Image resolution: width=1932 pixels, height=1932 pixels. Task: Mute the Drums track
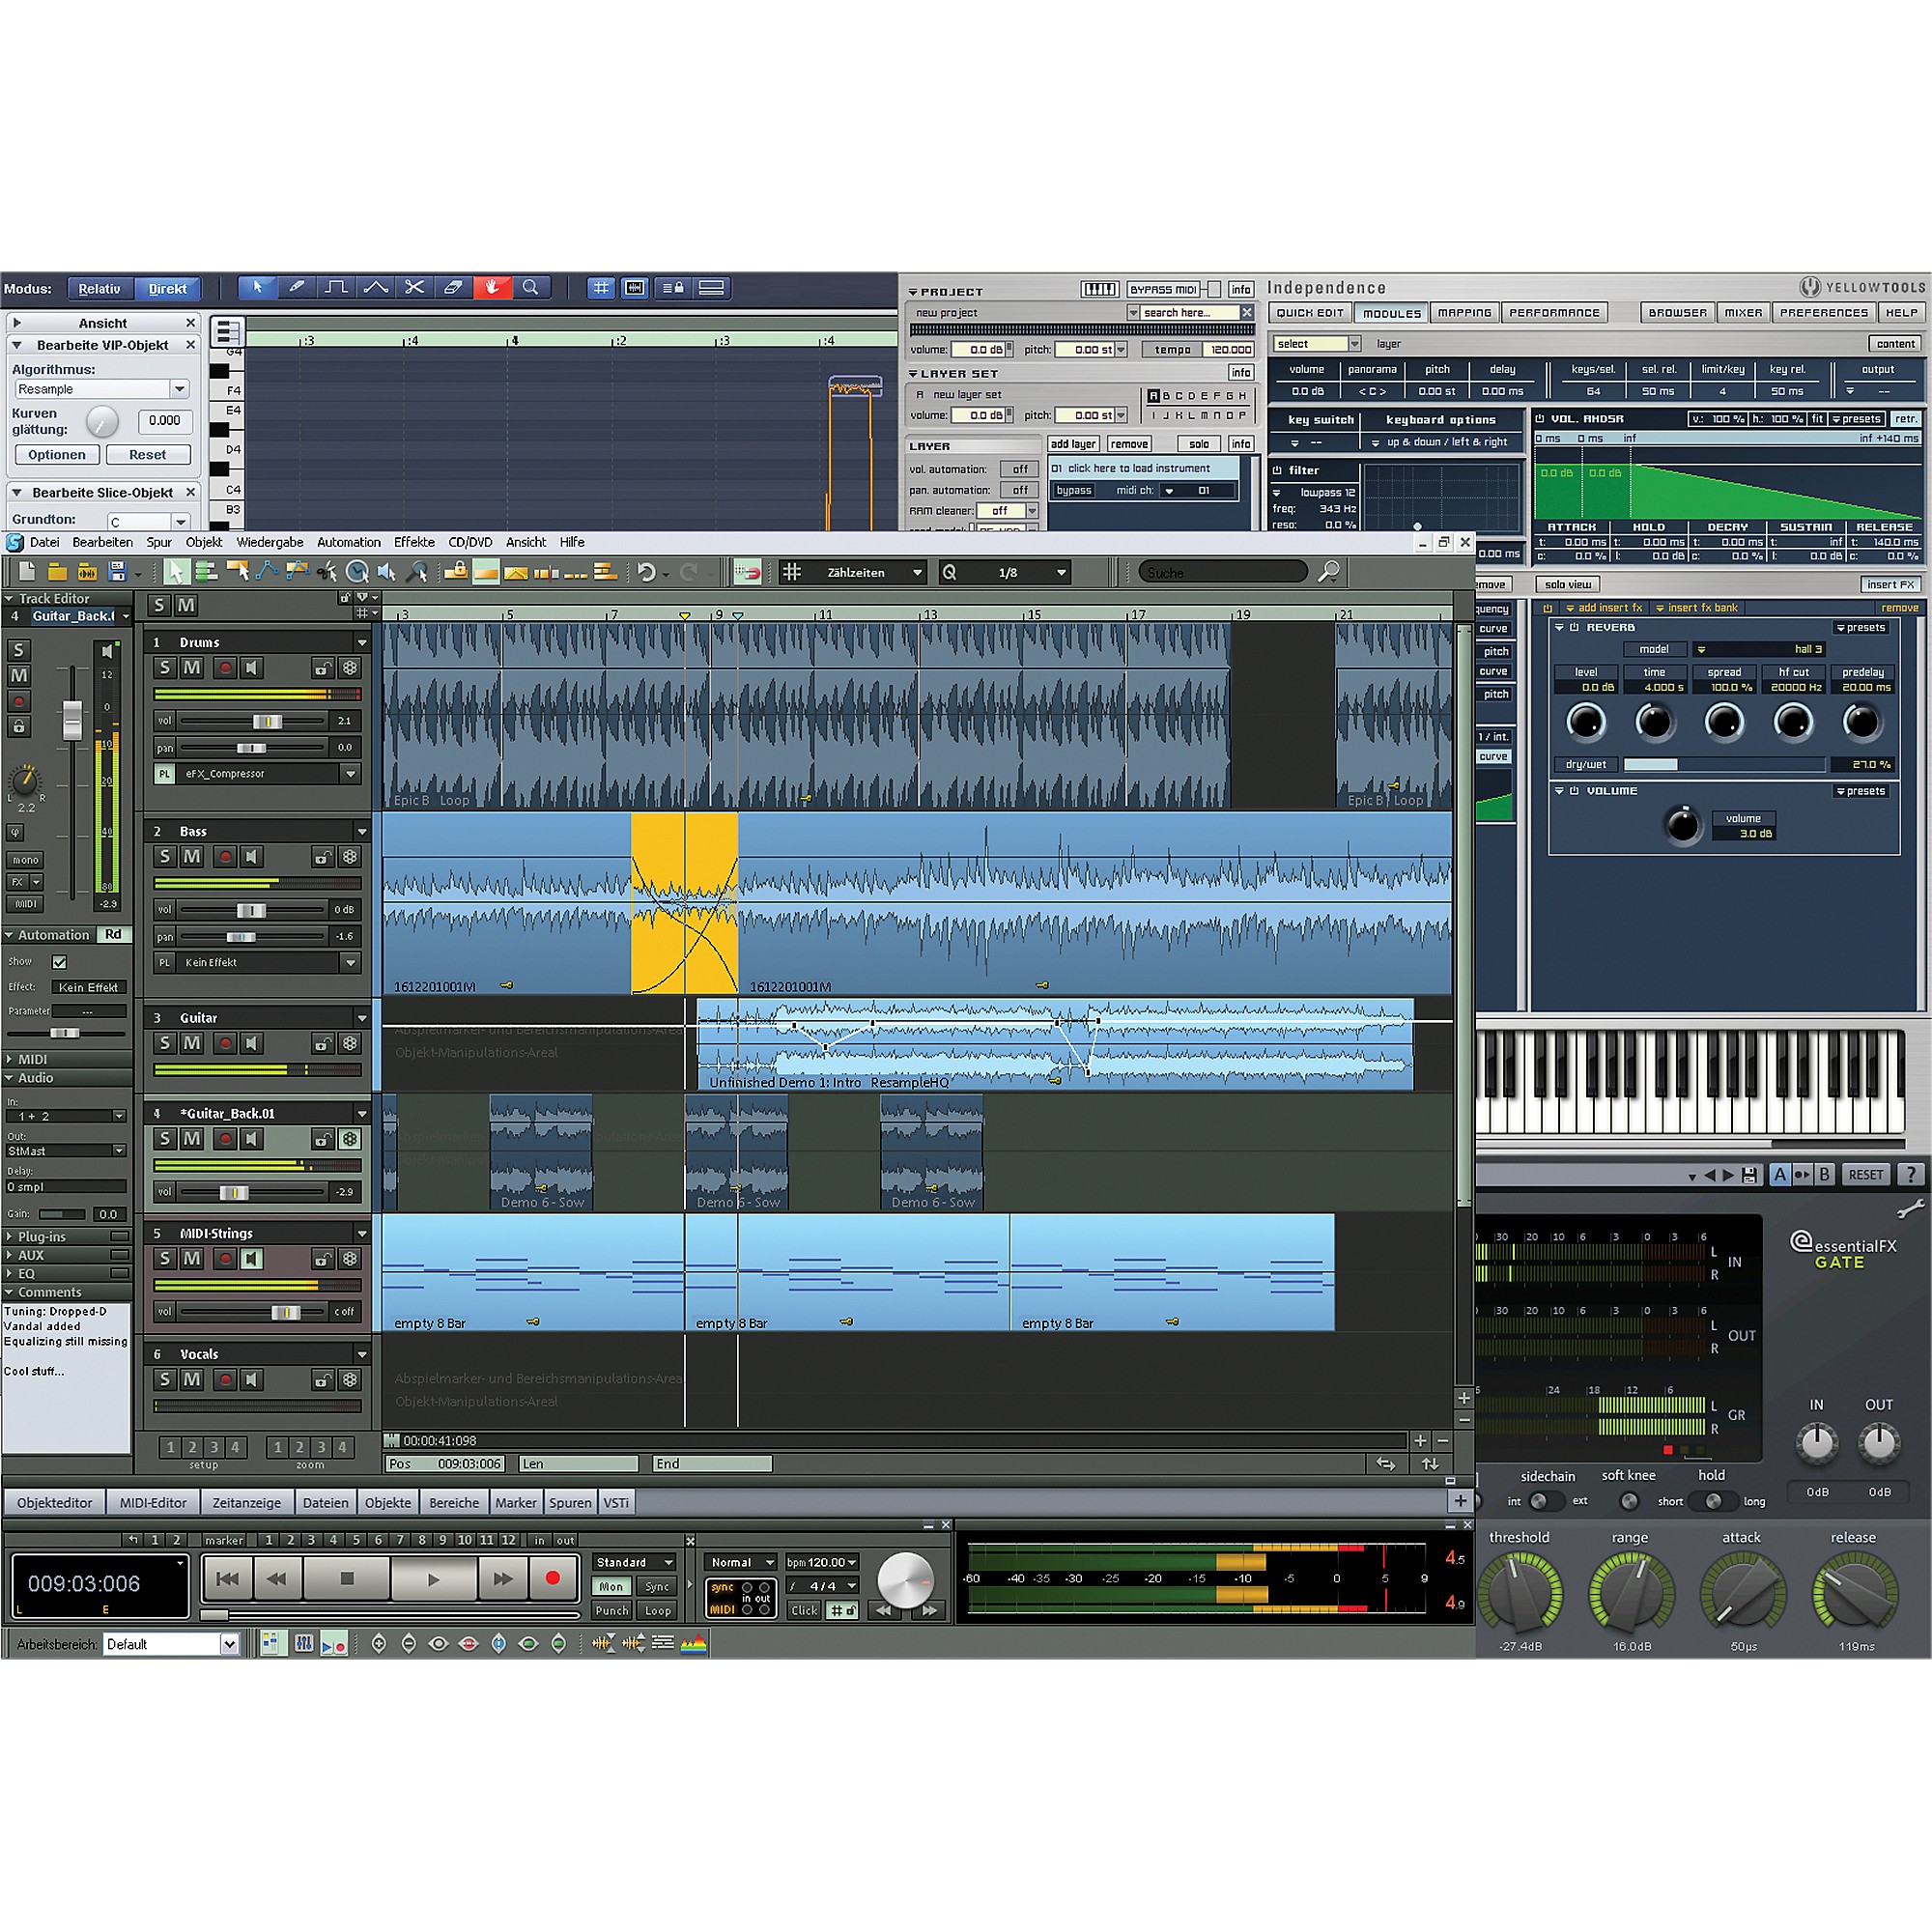coord(192,668)
